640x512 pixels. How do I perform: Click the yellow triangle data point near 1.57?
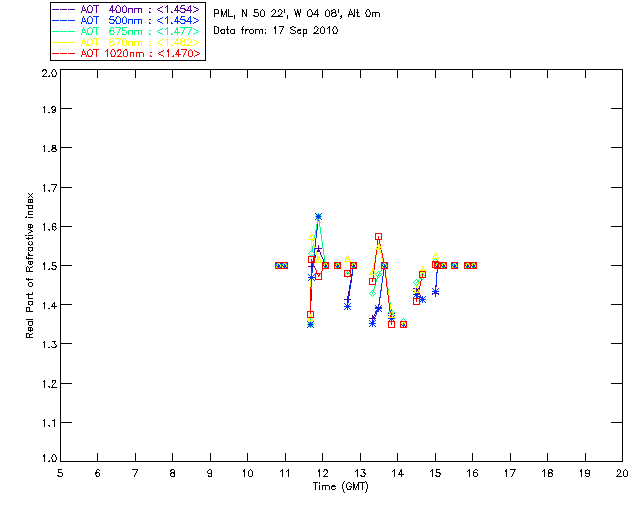pos(311,237)
